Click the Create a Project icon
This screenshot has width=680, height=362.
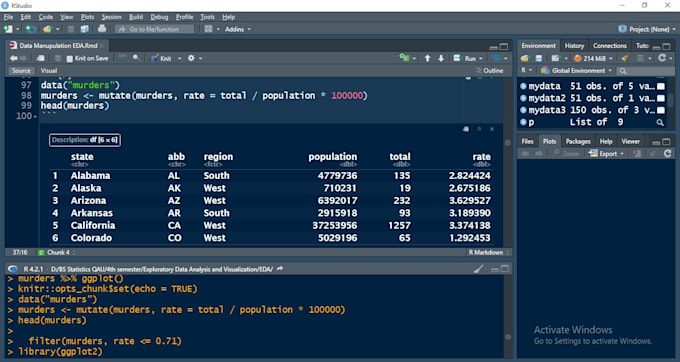[x=30, y=29]
